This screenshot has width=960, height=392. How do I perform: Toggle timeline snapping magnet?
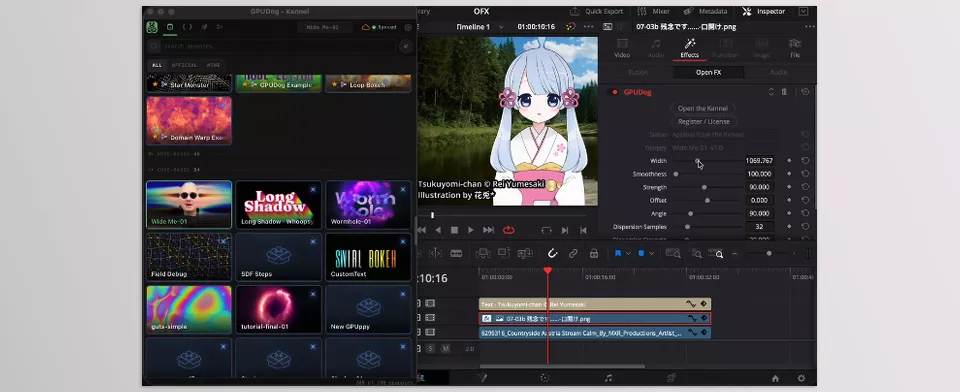point(552,253)
